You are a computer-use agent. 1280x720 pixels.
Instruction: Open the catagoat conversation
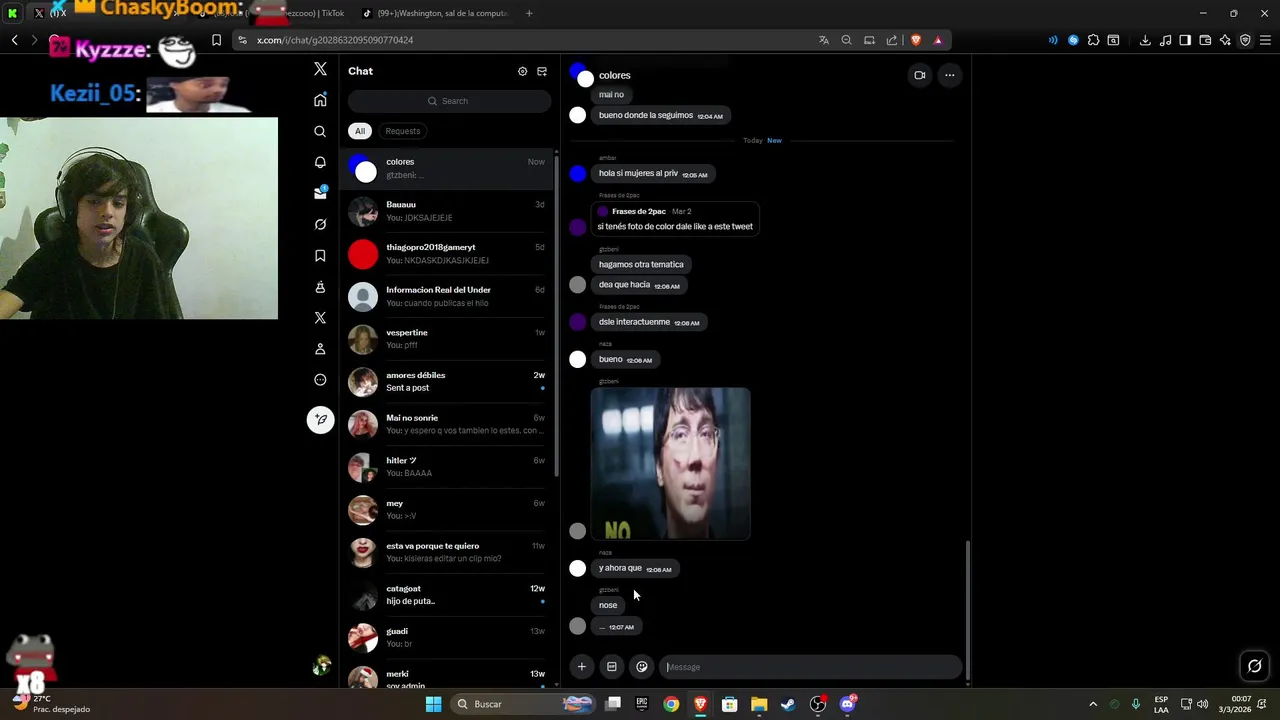click(x=447, y=595)
